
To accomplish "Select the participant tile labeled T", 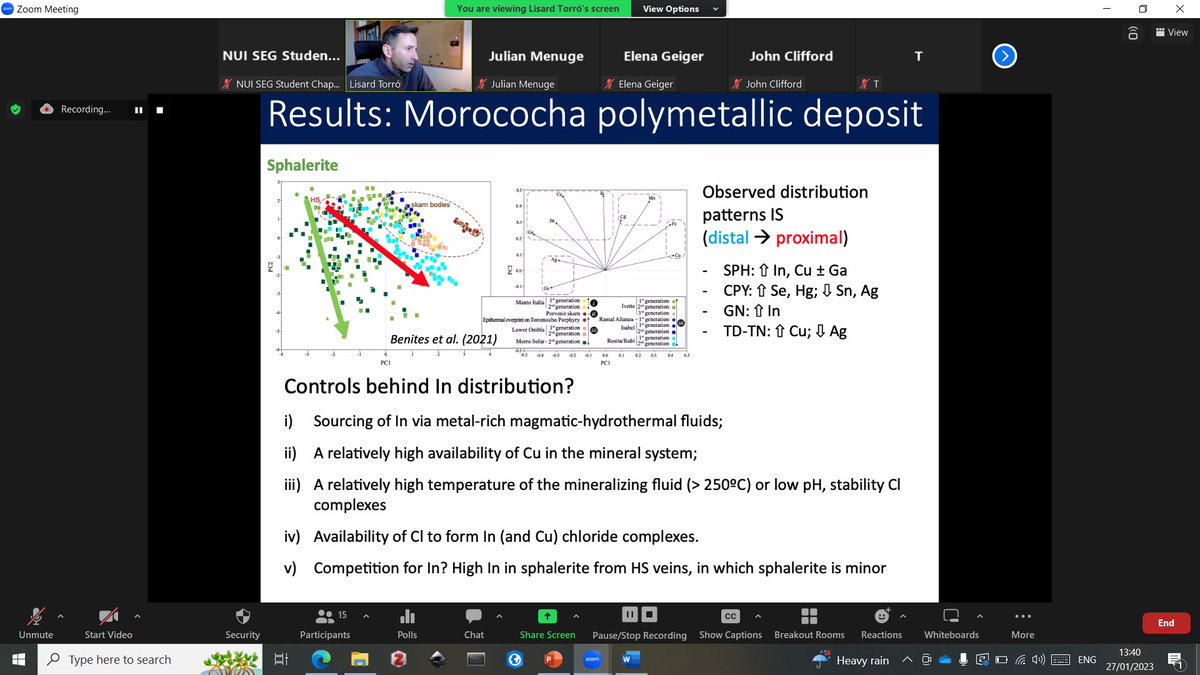I will click(918, 58).
